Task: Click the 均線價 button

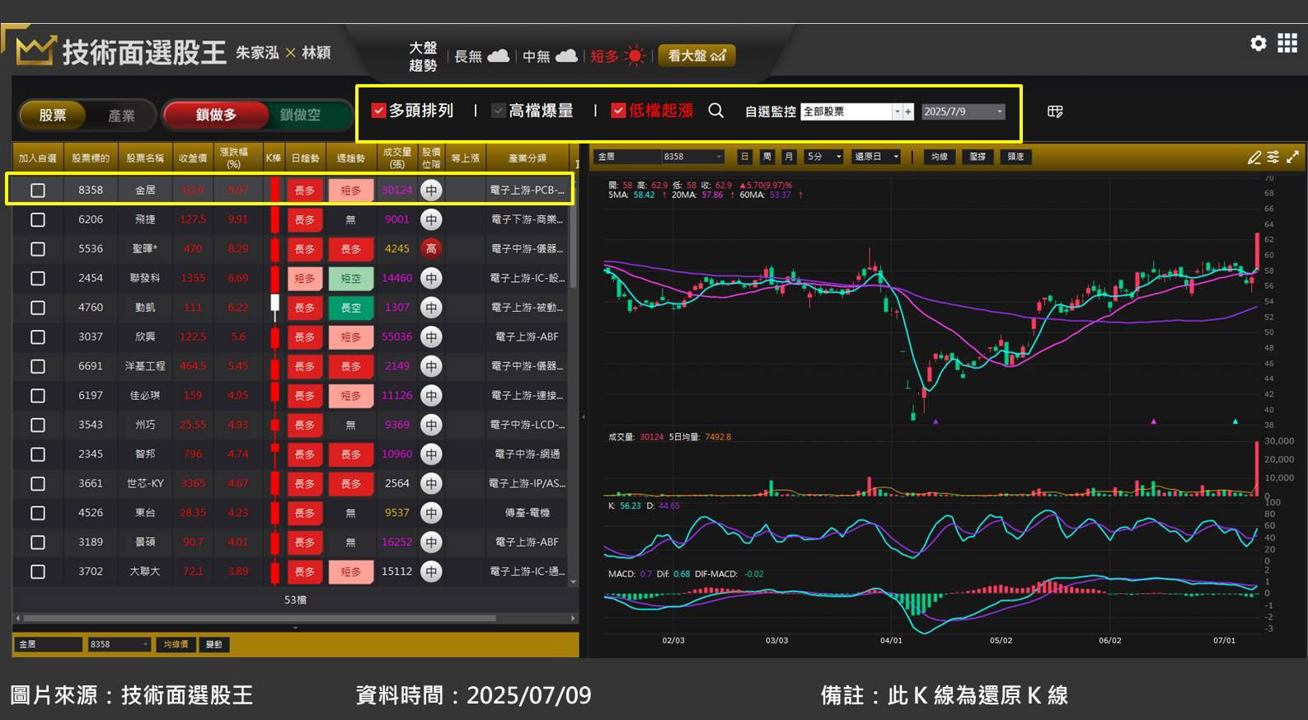Action: [x=176, y=645]
